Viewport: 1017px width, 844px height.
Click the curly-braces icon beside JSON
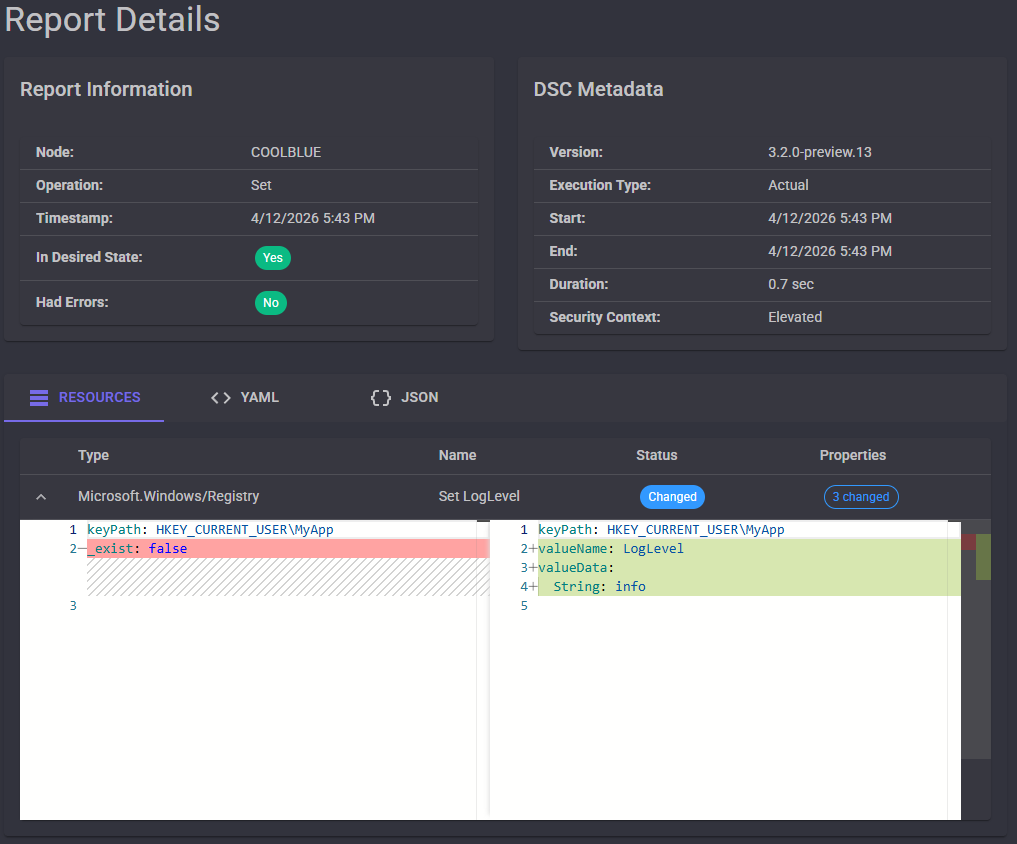[380, 397]
